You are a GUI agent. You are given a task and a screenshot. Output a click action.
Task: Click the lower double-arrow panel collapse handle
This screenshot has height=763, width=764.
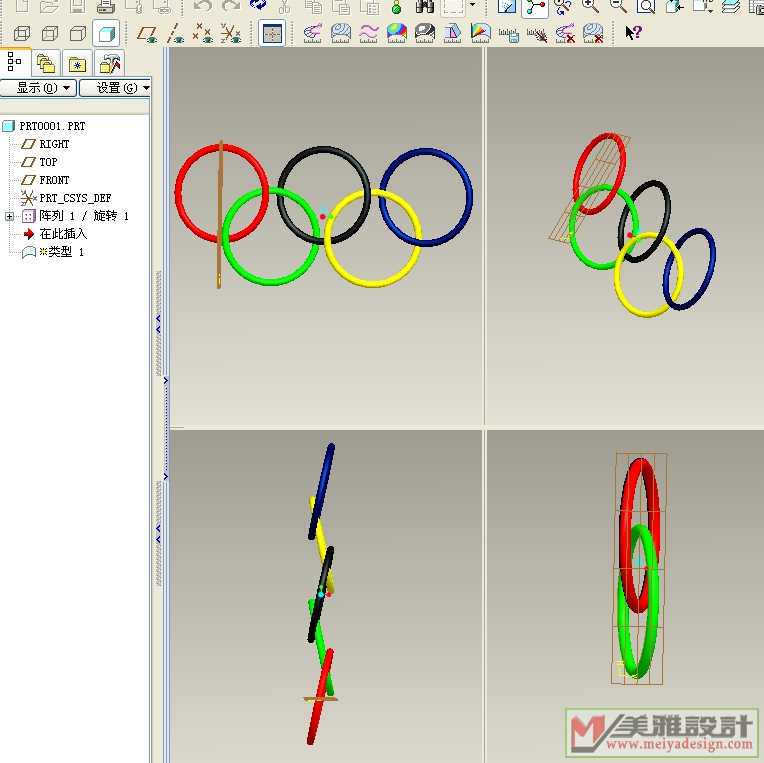tap(158, 534)
